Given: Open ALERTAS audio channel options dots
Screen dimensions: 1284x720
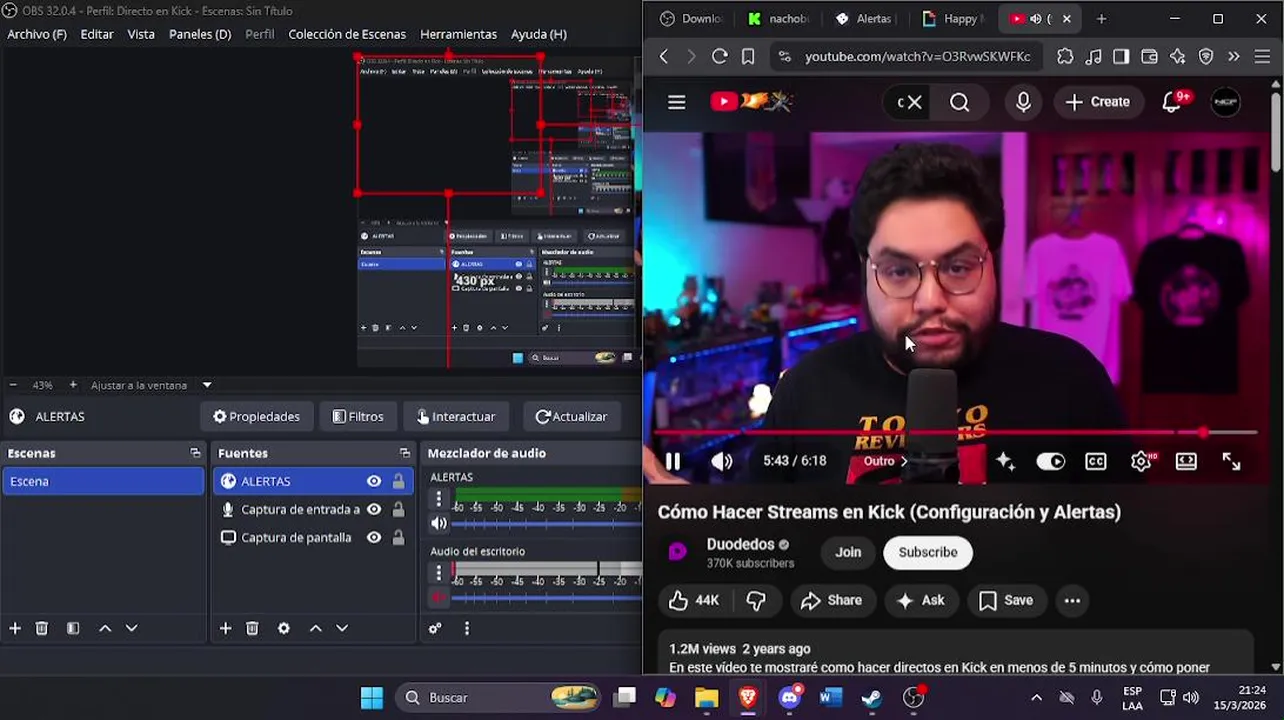Looking at the screenshot, I should click(438, 497).
